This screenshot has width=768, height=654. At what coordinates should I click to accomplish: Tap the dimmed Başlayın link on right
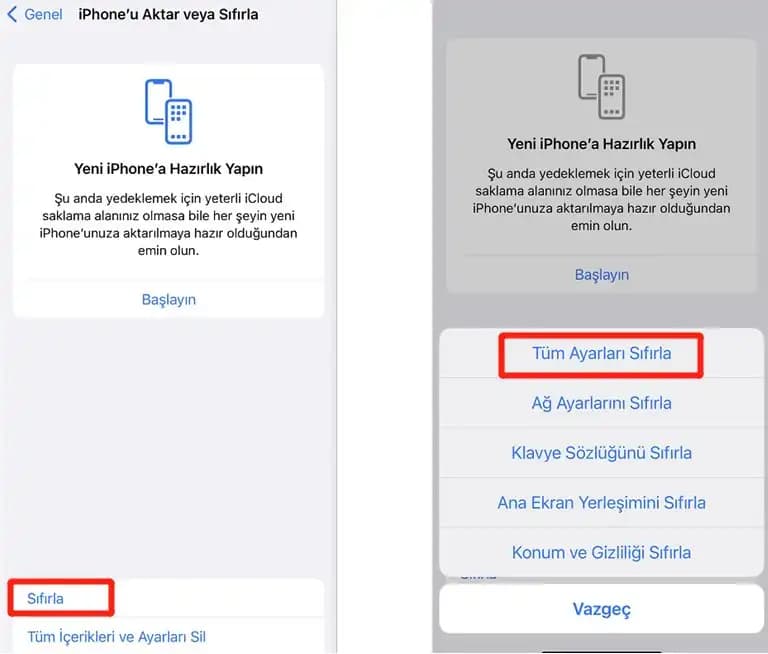pyautogui.click(x=601, y=275)
